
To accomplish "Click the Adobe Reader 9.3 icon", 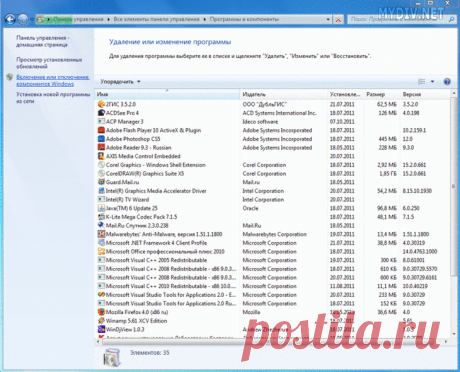I will click(101, 147).
